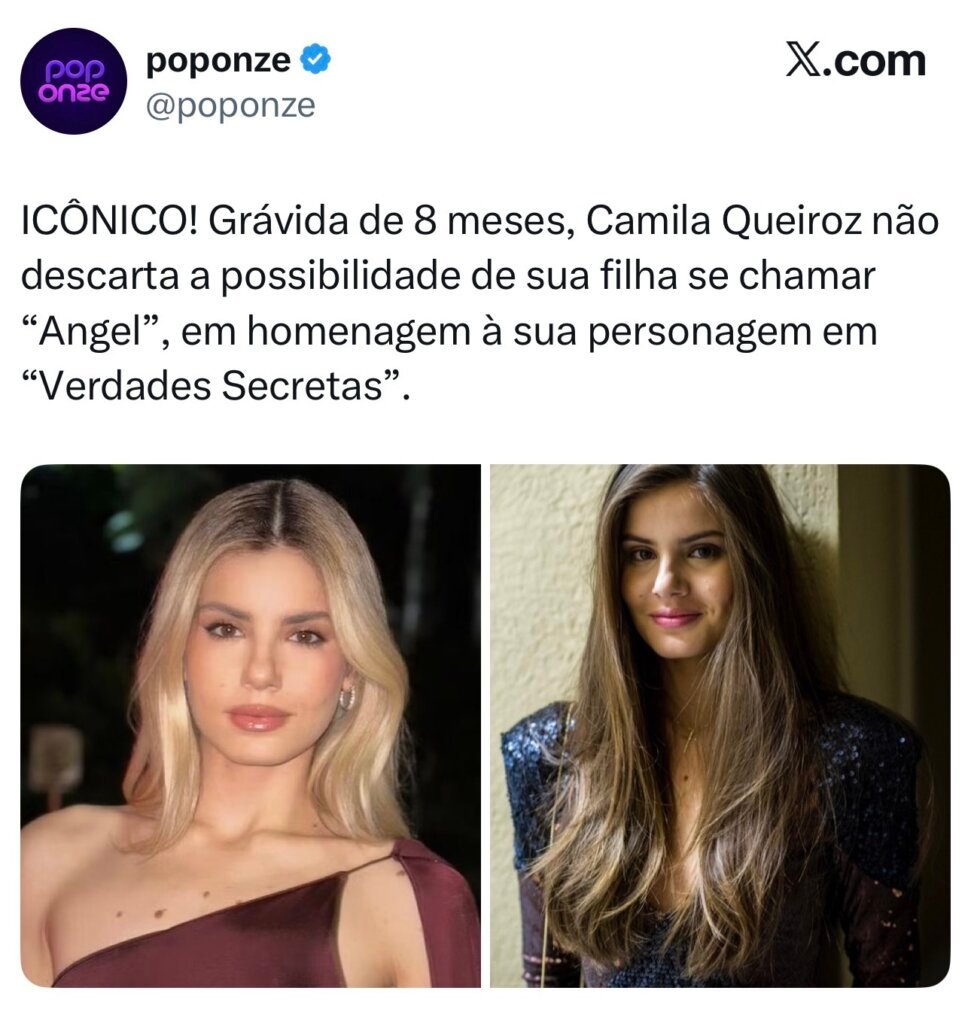Click the blue verified badge
The image size is (971, 1024).
pyautogui.click(x=315, y=60)
